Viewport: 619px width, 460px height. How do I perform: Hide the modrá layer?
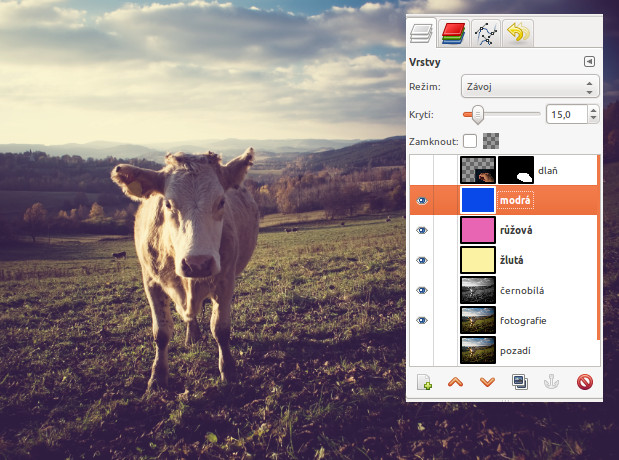[422, 201]
